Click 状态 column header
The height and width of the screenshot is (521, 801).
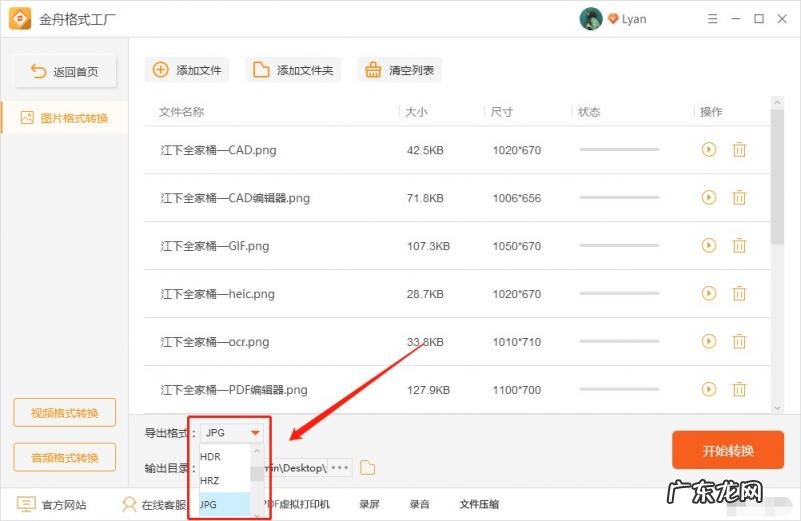click(589, 112)
